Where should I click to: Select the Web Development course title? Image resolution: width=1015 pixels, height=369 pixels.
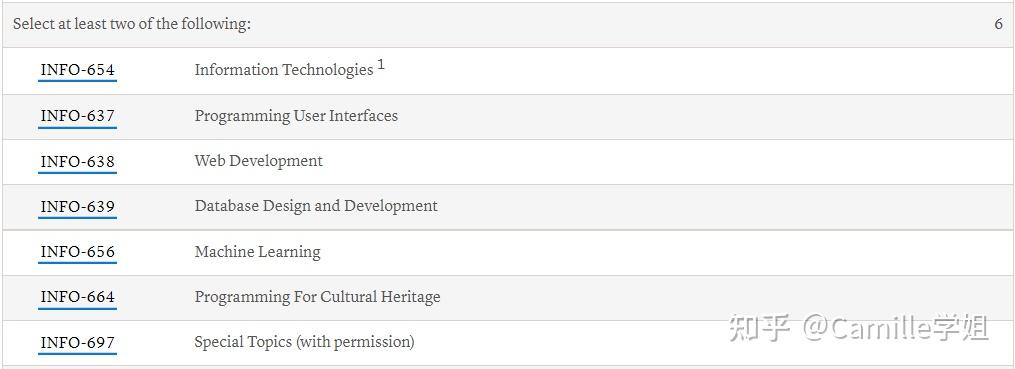click(259, 161)
